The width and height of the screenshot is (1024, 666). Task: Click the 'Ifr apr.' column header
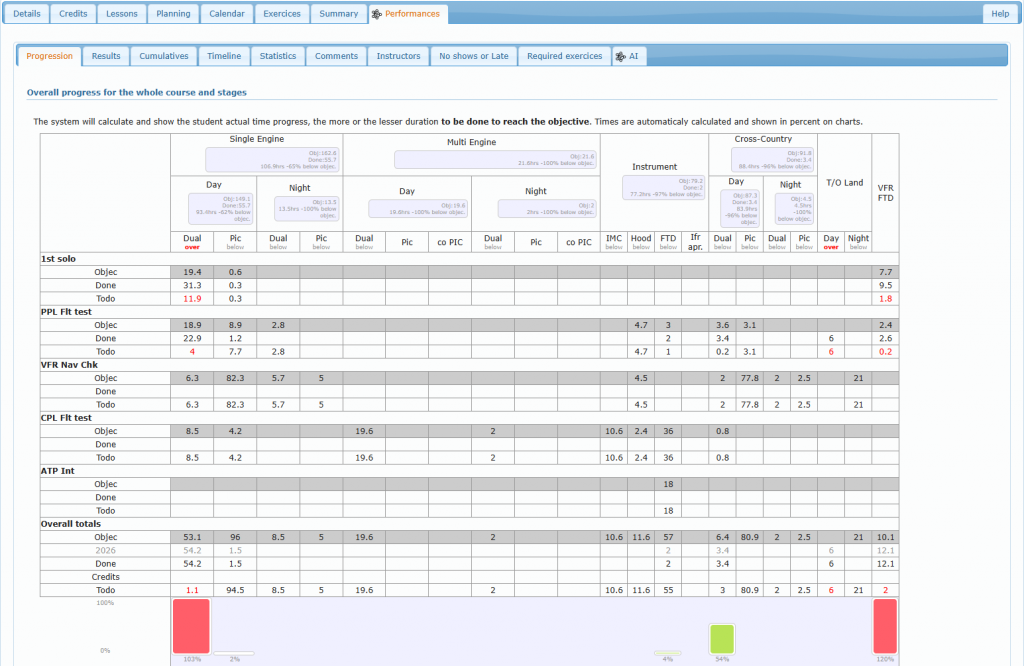click(x=695, y=242)
